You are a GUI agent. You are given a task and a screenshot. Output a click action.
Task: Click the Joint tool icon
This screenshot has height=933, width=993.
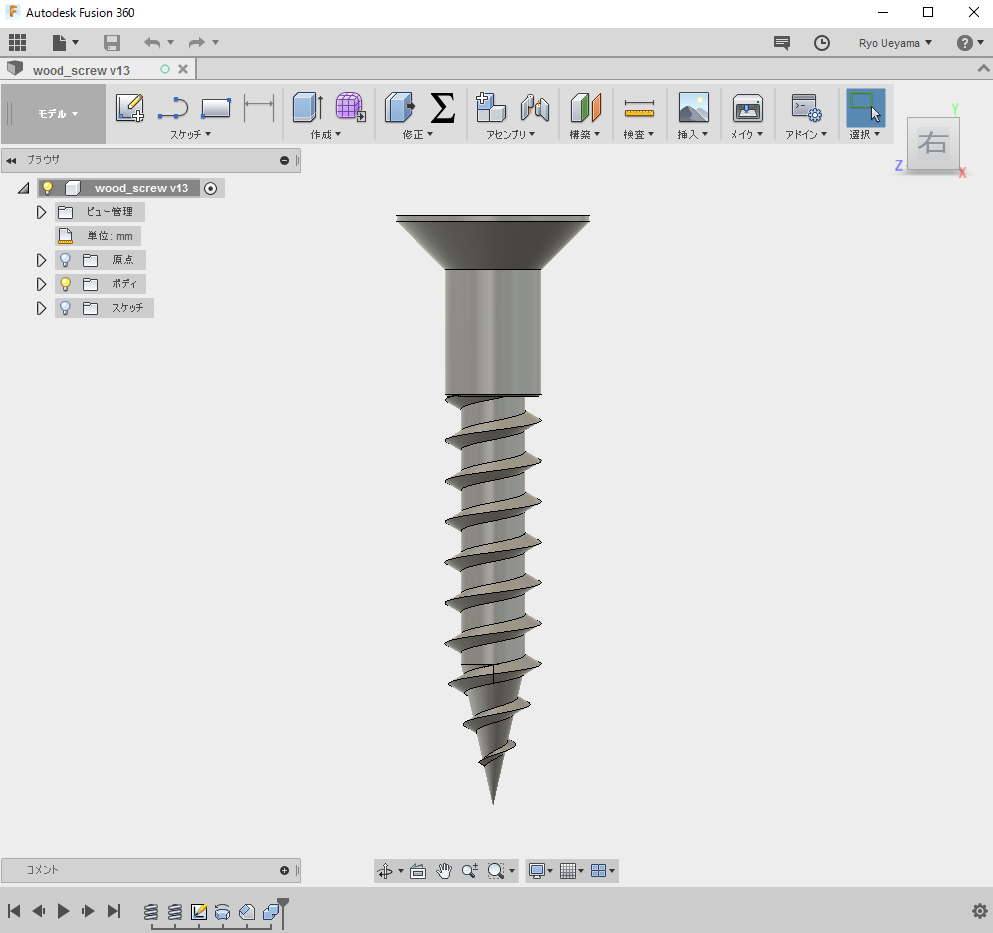[534, 107]
